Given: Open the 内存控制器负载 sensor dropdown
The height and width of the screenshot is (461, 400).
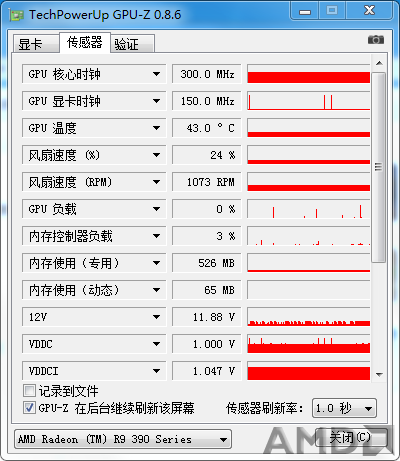Looking at the screenshot, I should pos(94,236).
